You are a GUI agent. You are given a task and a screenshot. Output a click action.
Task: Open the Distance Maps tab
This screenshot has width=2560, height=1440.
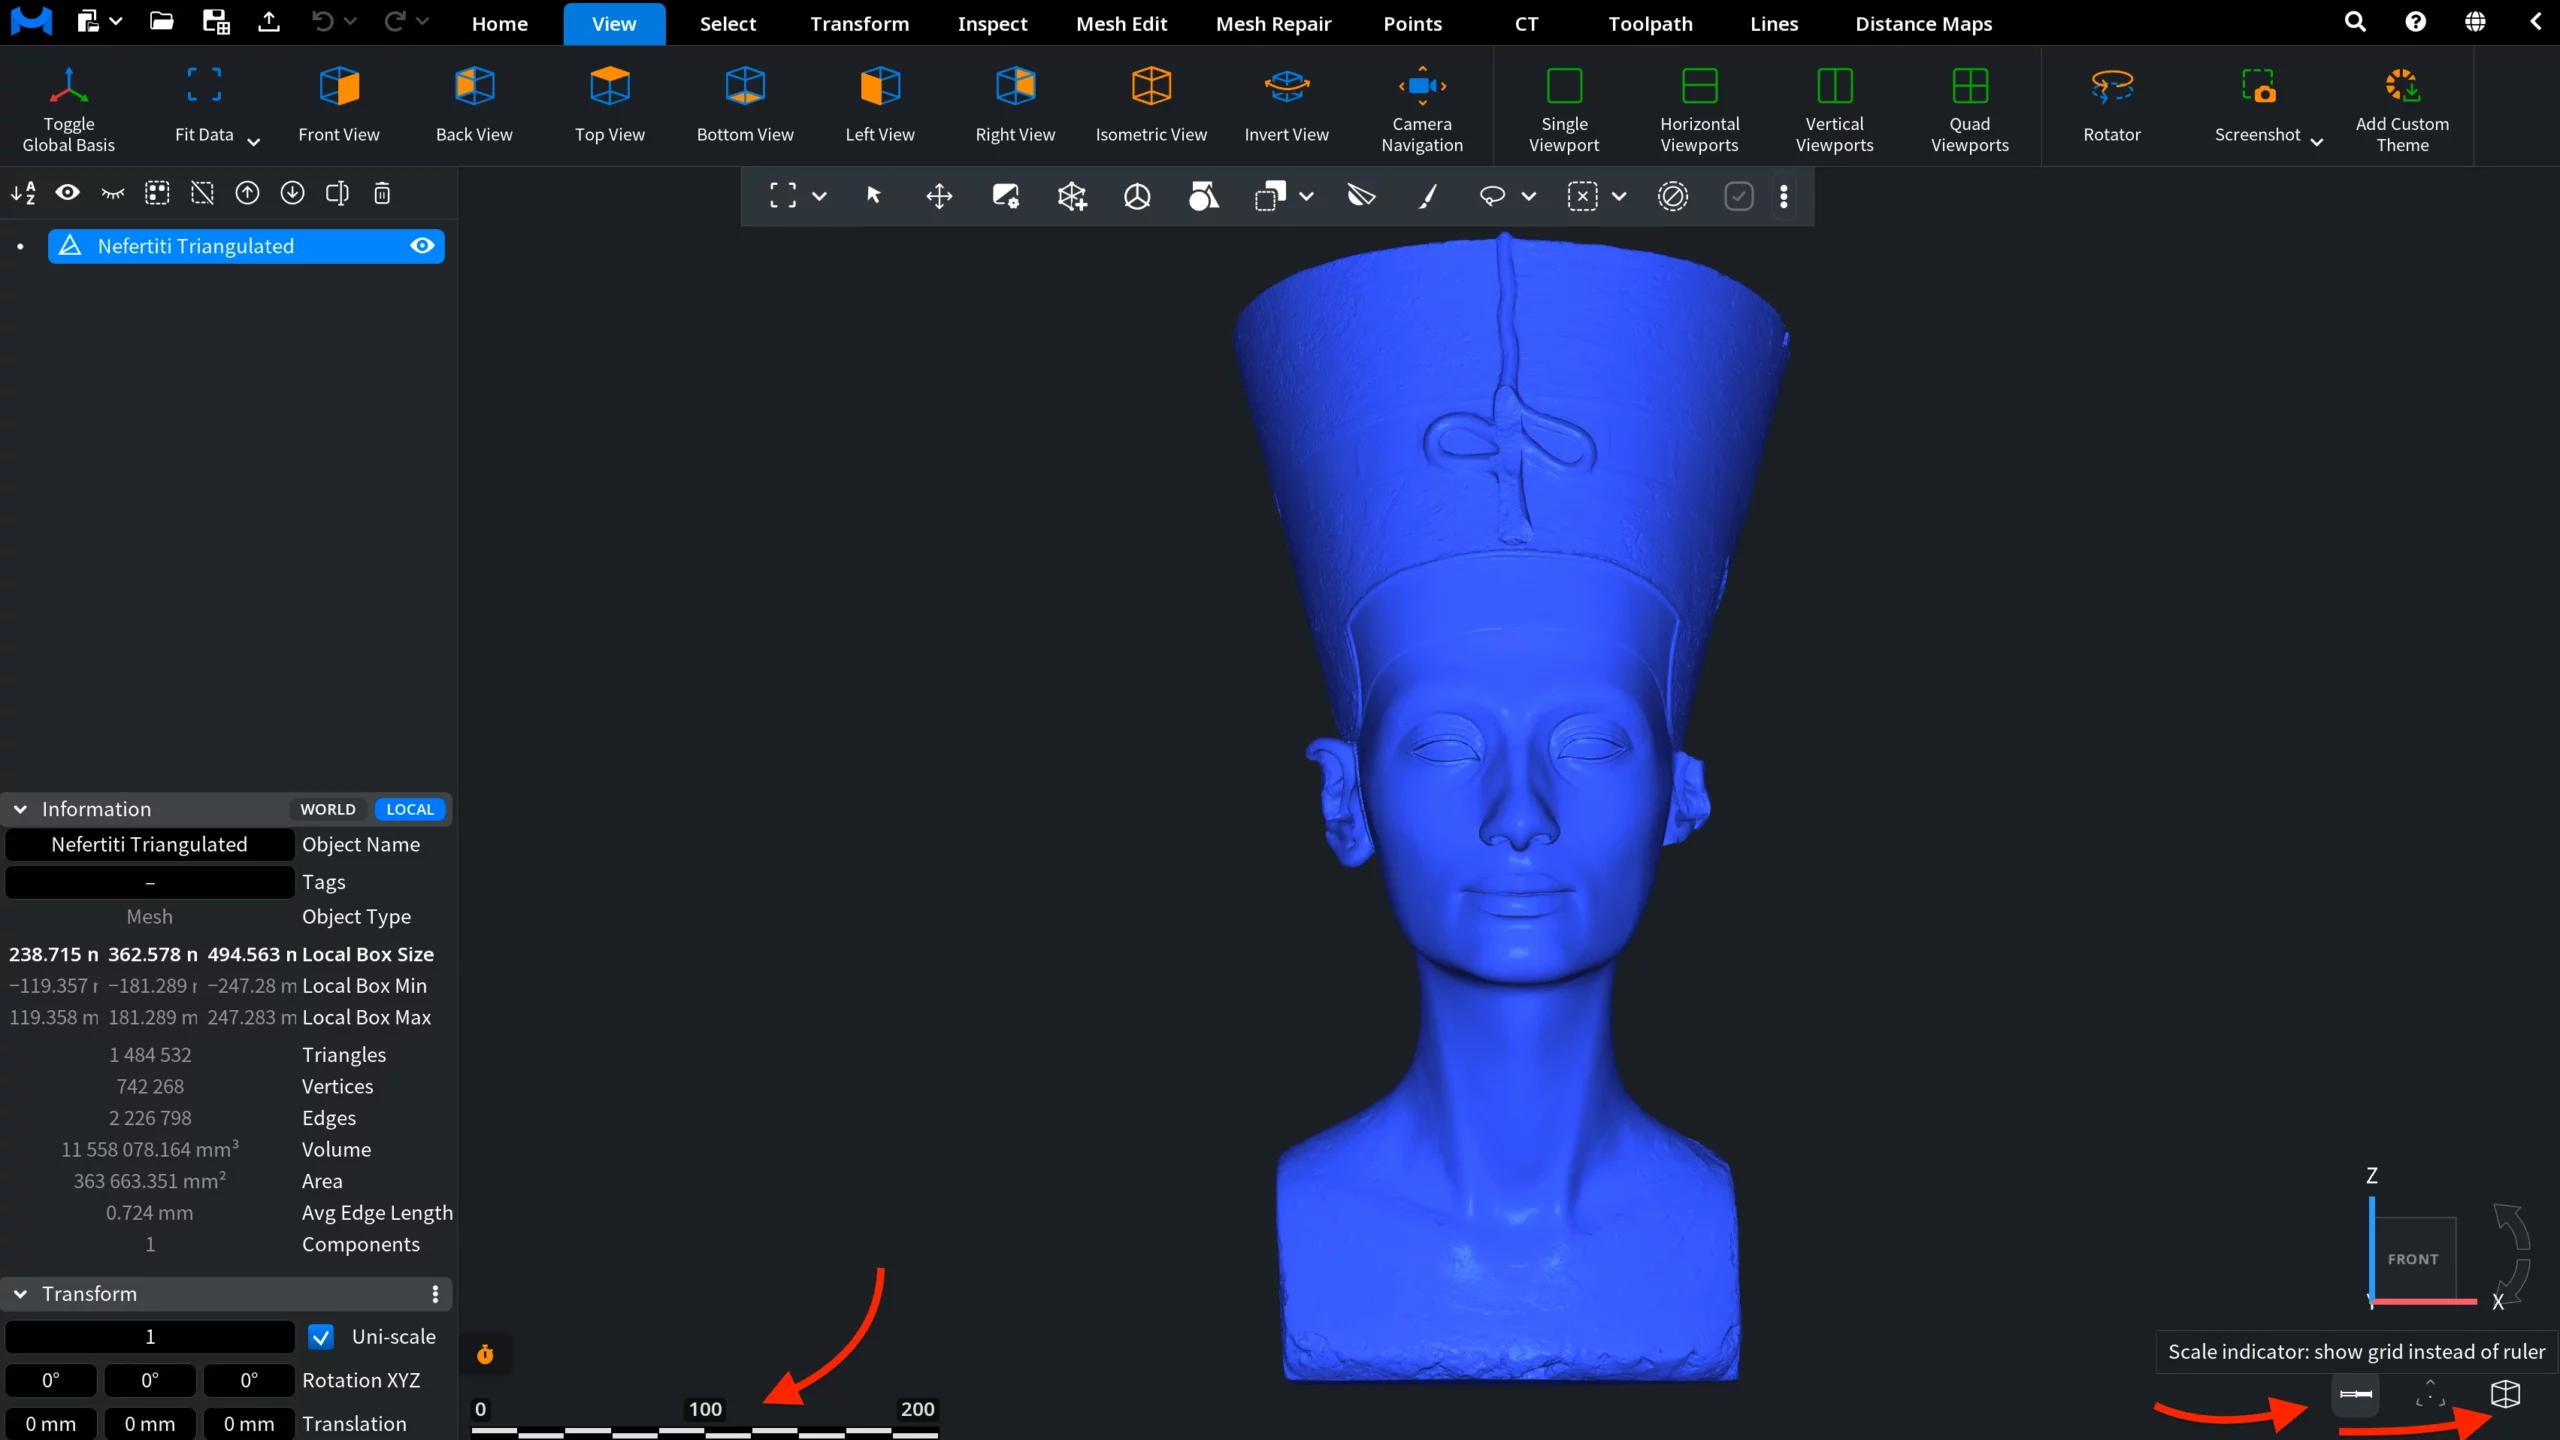(1923, 24)
